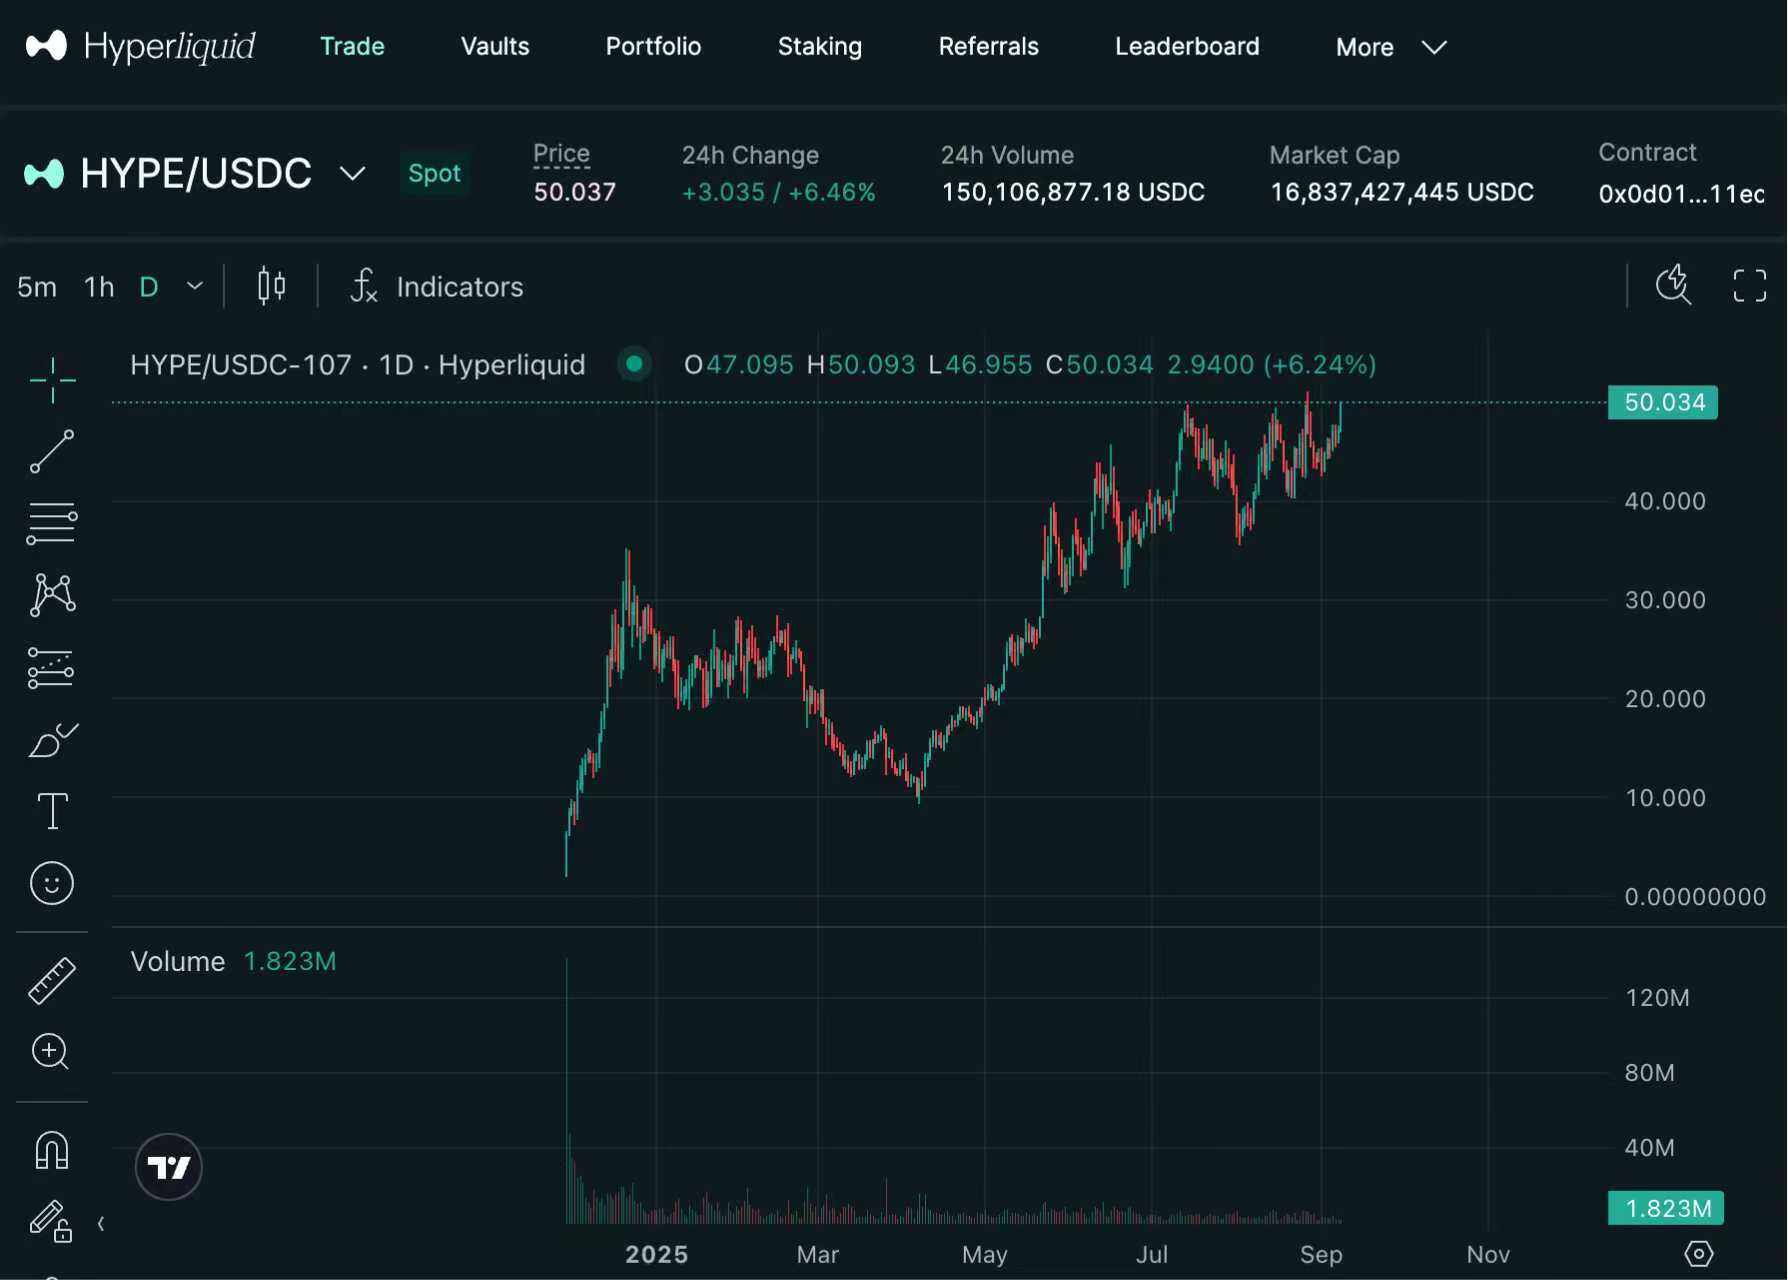
Task: Click the HYPE token icon beside pair name
Action: click(x=44, y=174)
